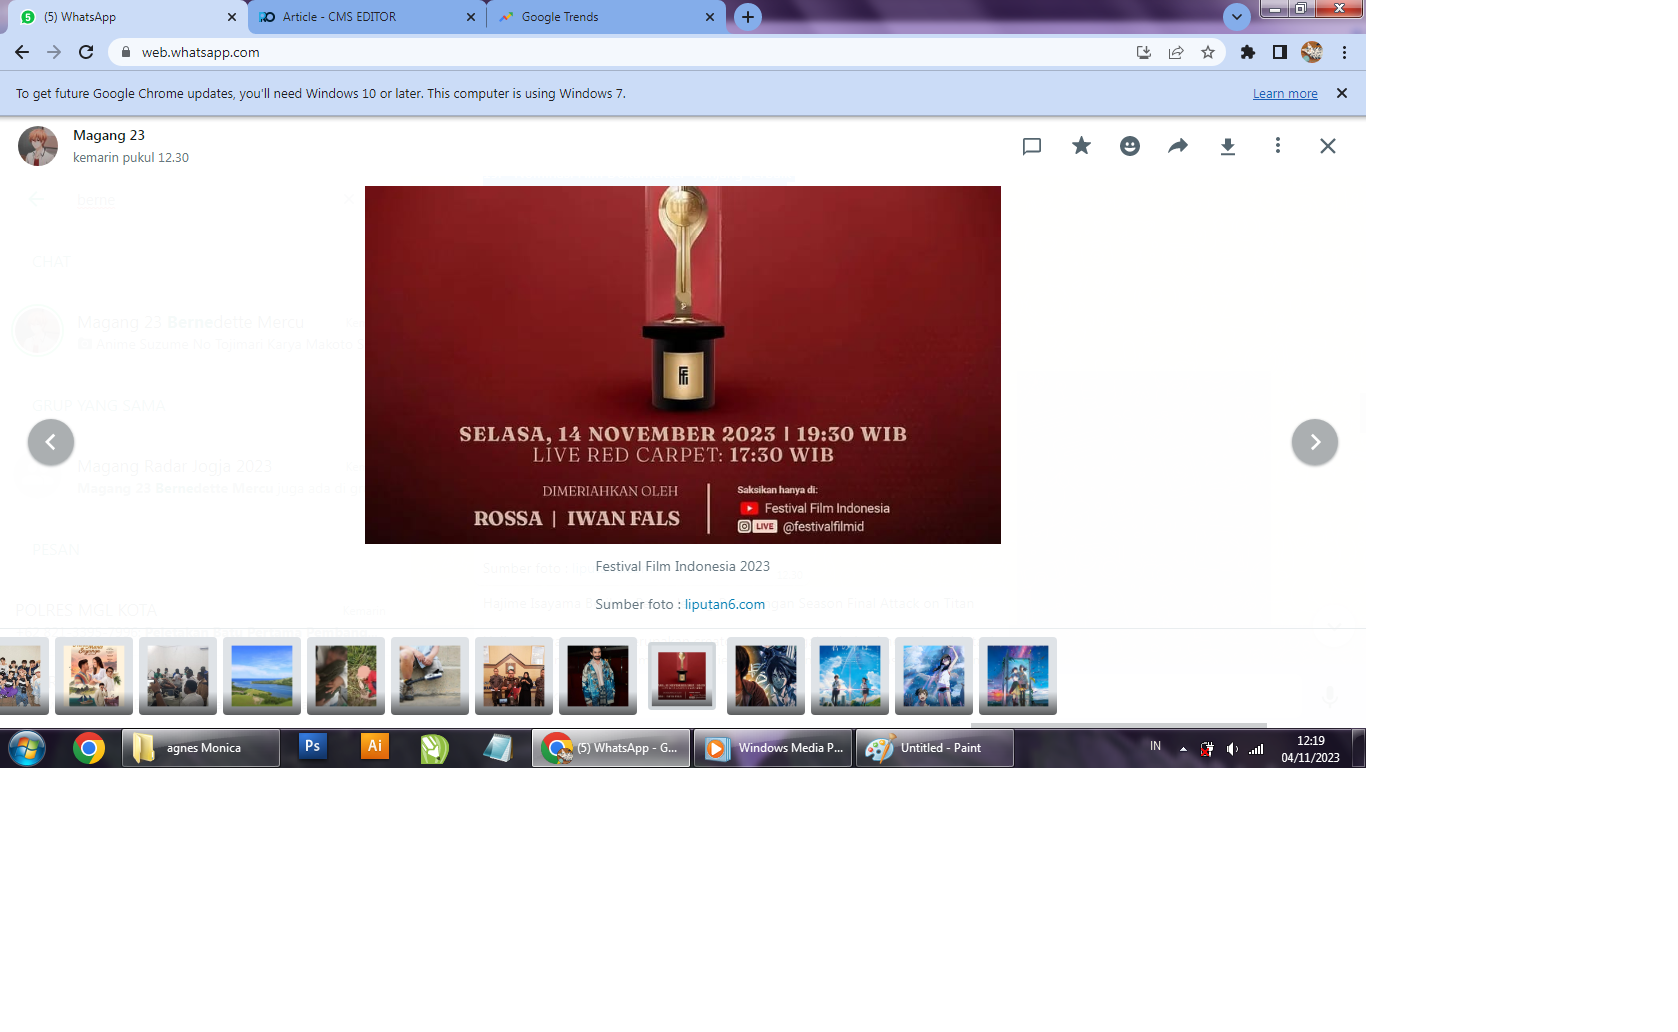This screenshot has width=1678, height=1032.
Task: Open the tab search dropdown
Action: 1237,17
